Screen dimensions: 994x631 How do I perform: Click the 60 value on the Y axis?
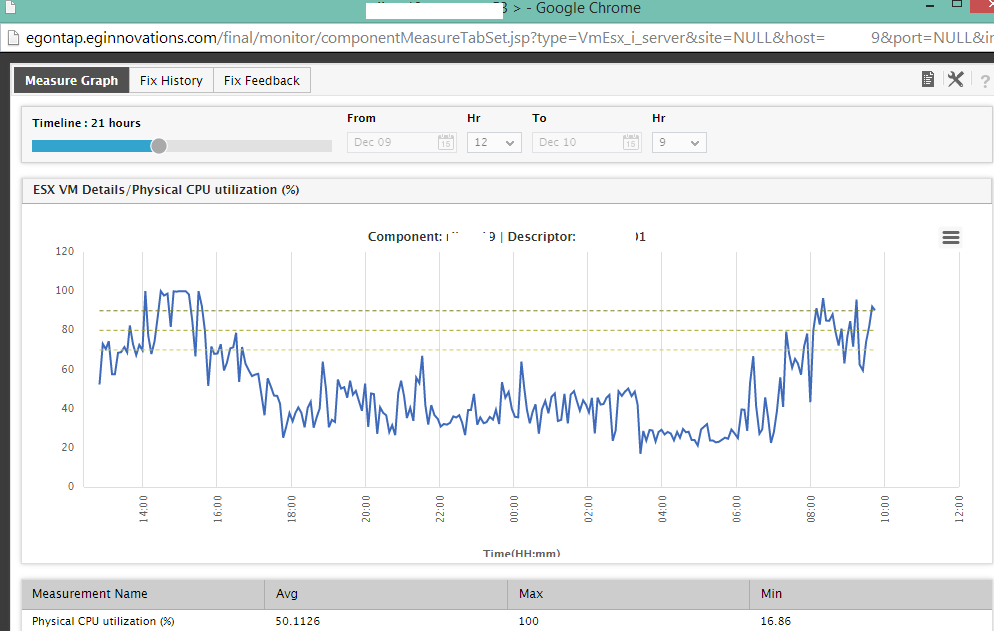tap(67, 369)
